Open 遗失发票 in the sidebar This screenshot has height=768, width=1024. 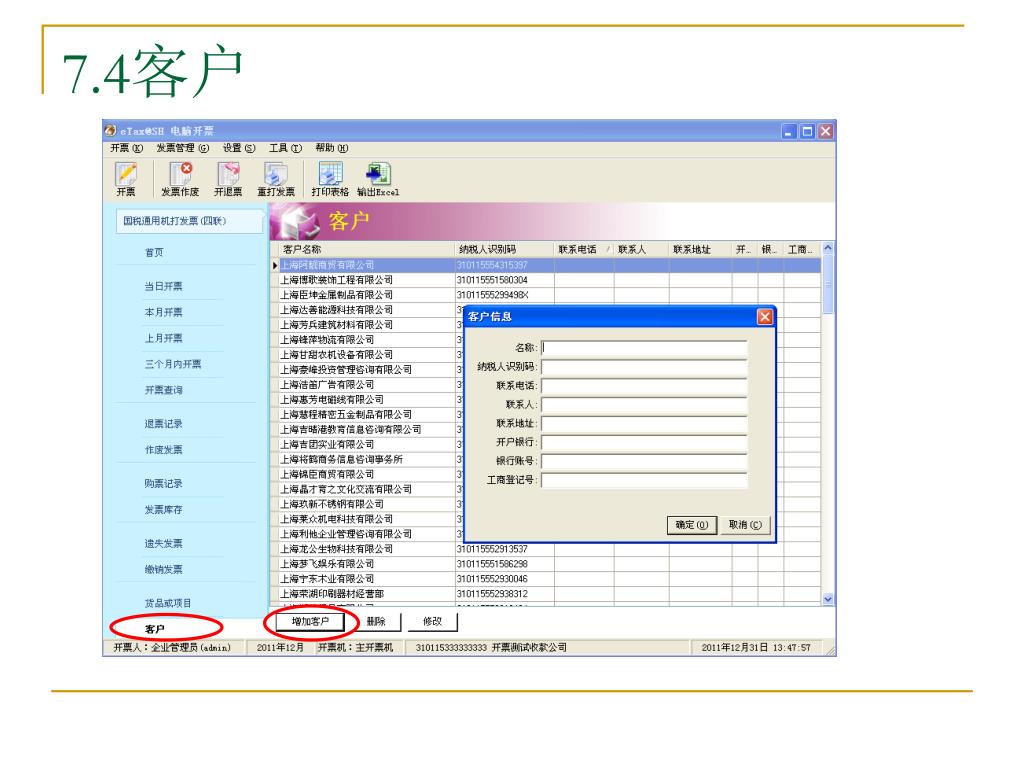pyautogui.click(x=163, y=543)
